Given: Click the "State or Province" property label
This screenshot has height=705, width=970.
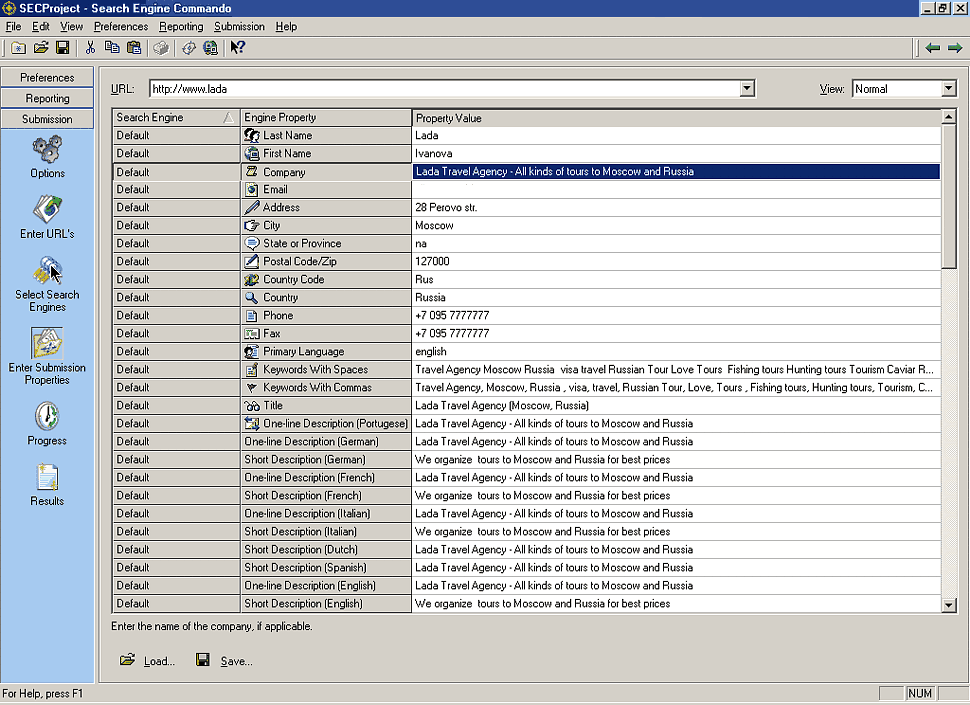Looking at the screenshot, I should (x=303, y=244).
